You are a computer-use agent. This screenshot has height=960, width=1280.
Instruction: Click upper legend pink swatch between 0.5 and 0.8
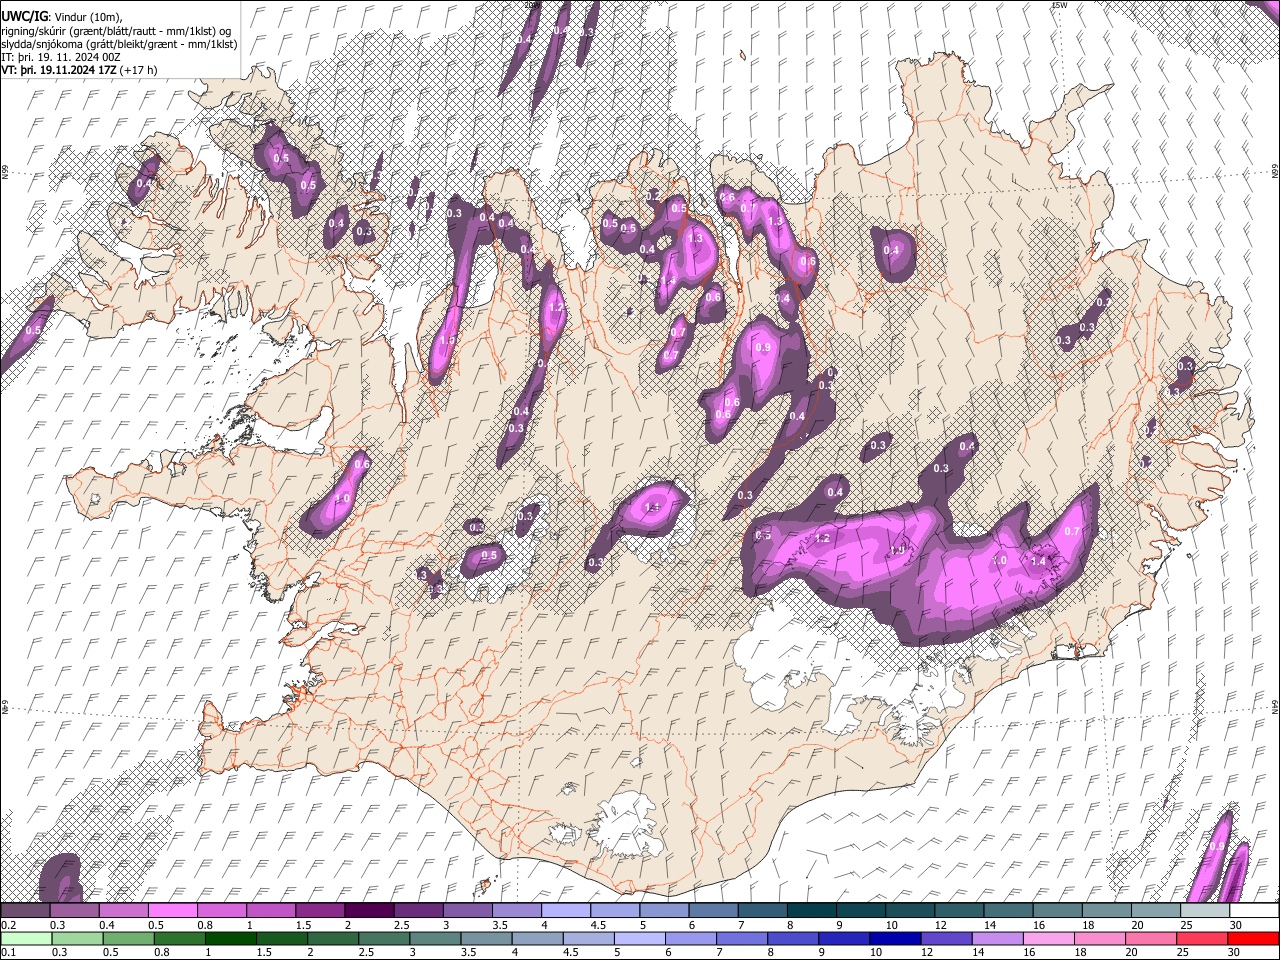click(x=172, y=910)
